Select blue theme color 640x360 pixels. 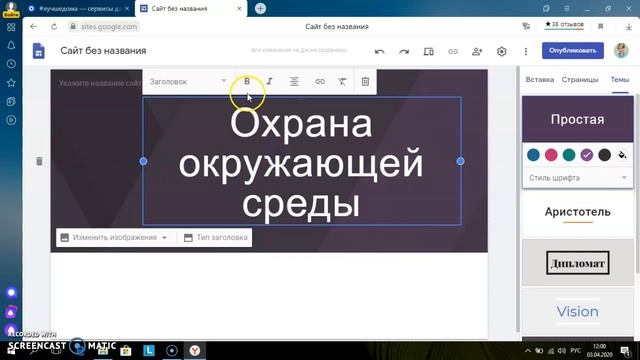[x=533, y=155]
